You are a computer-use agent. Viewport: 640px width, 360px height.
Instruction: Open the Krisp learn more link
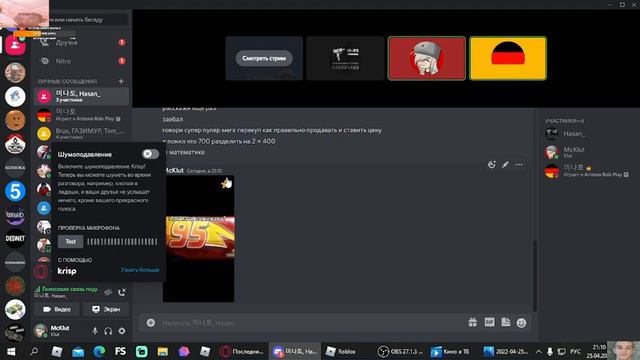140,270
